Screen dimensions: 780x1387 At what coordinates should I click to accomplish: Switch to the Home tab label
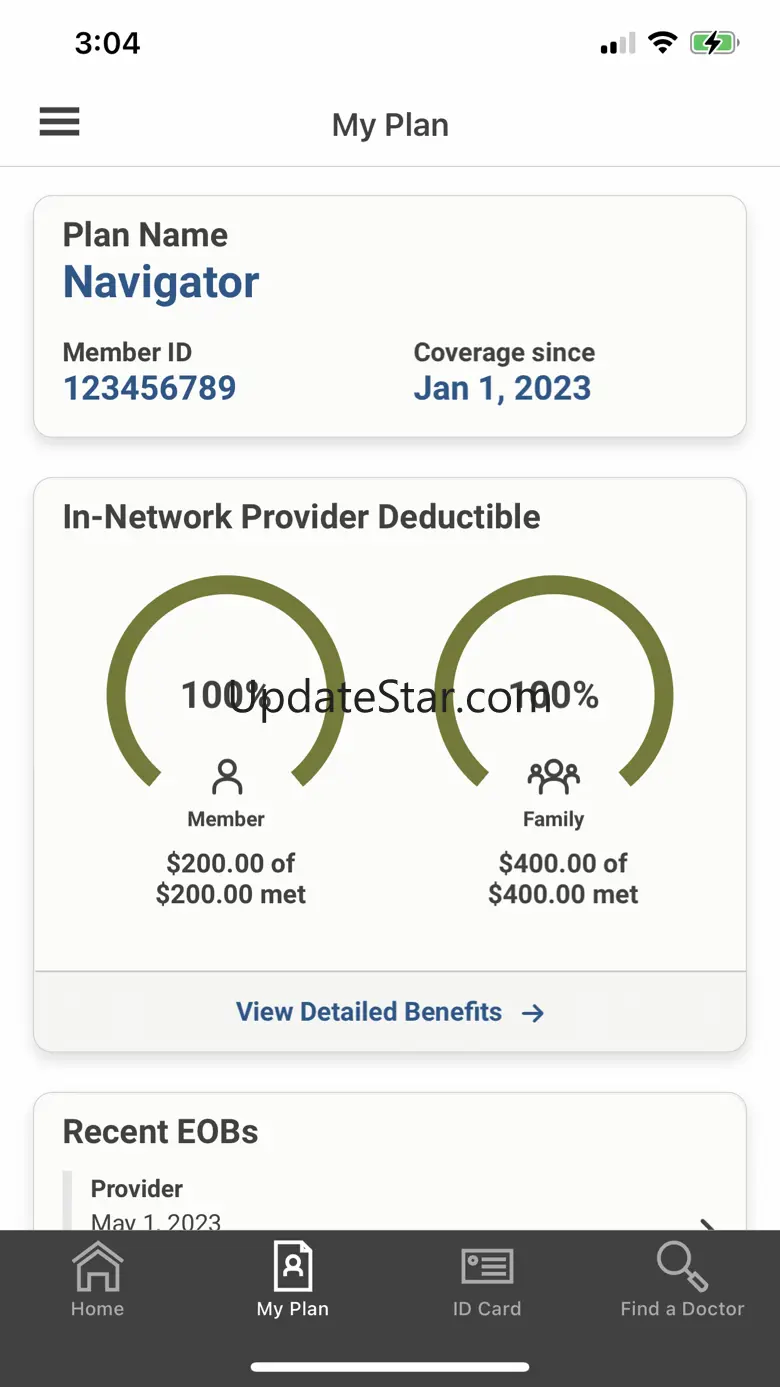click(x=97, y=1309)
